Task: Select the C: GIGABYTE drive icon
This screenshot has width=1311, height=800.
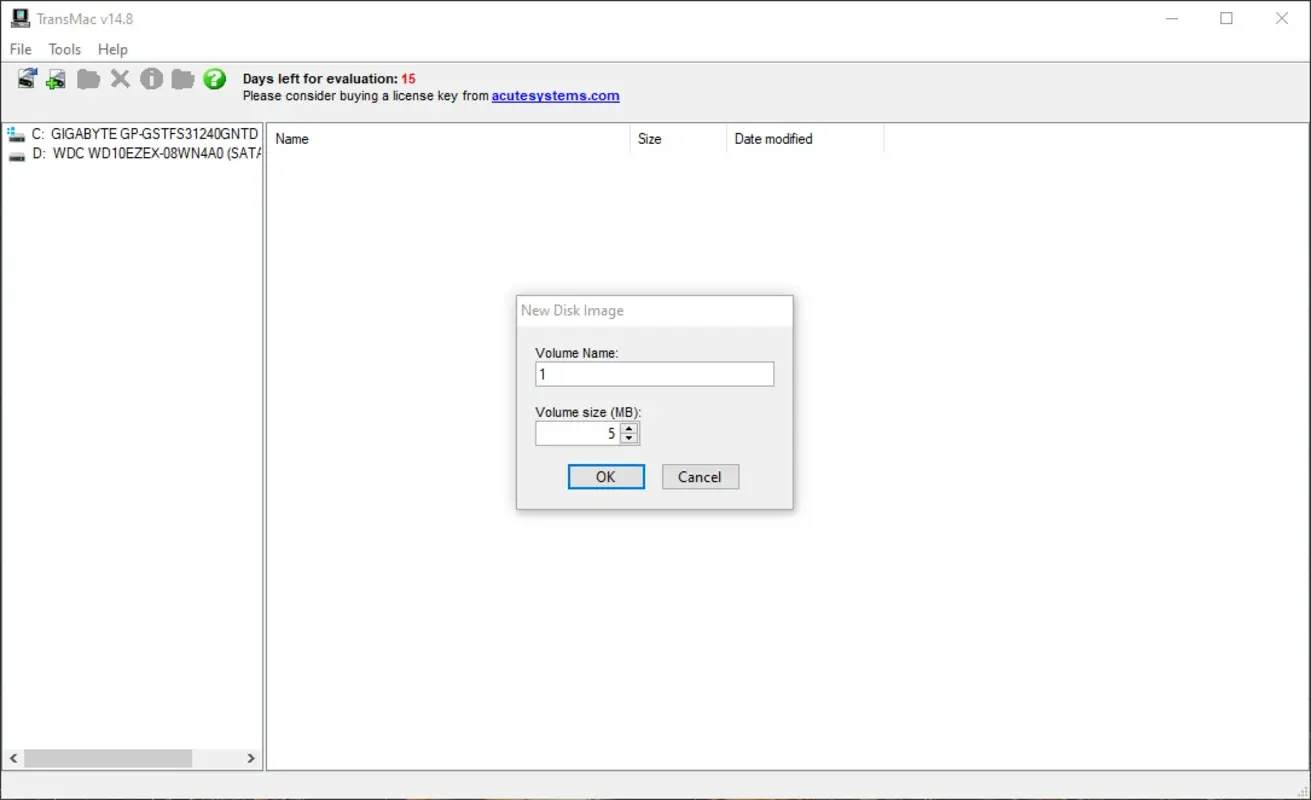Action: coord(16,133)
